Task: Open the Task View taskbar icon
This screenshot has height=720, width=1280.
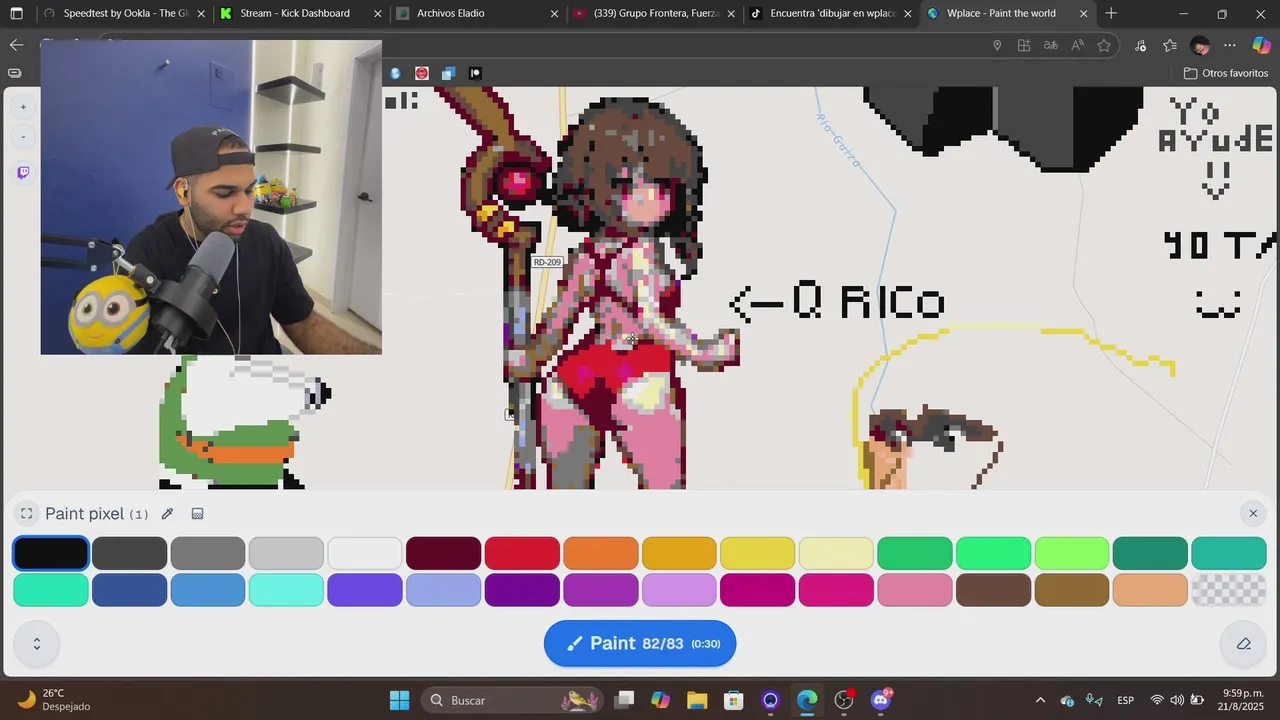Action: click(624, 700)
